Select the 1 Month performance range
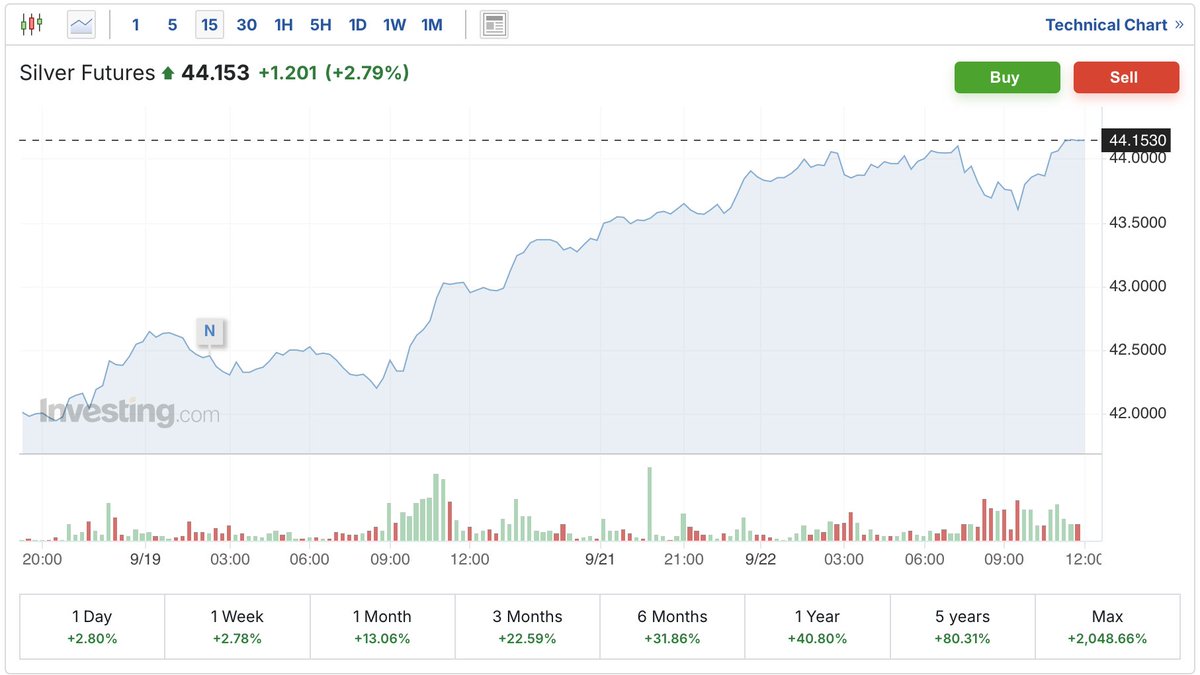The width and height of the screenshot is (1200, 675). (382, 627)
